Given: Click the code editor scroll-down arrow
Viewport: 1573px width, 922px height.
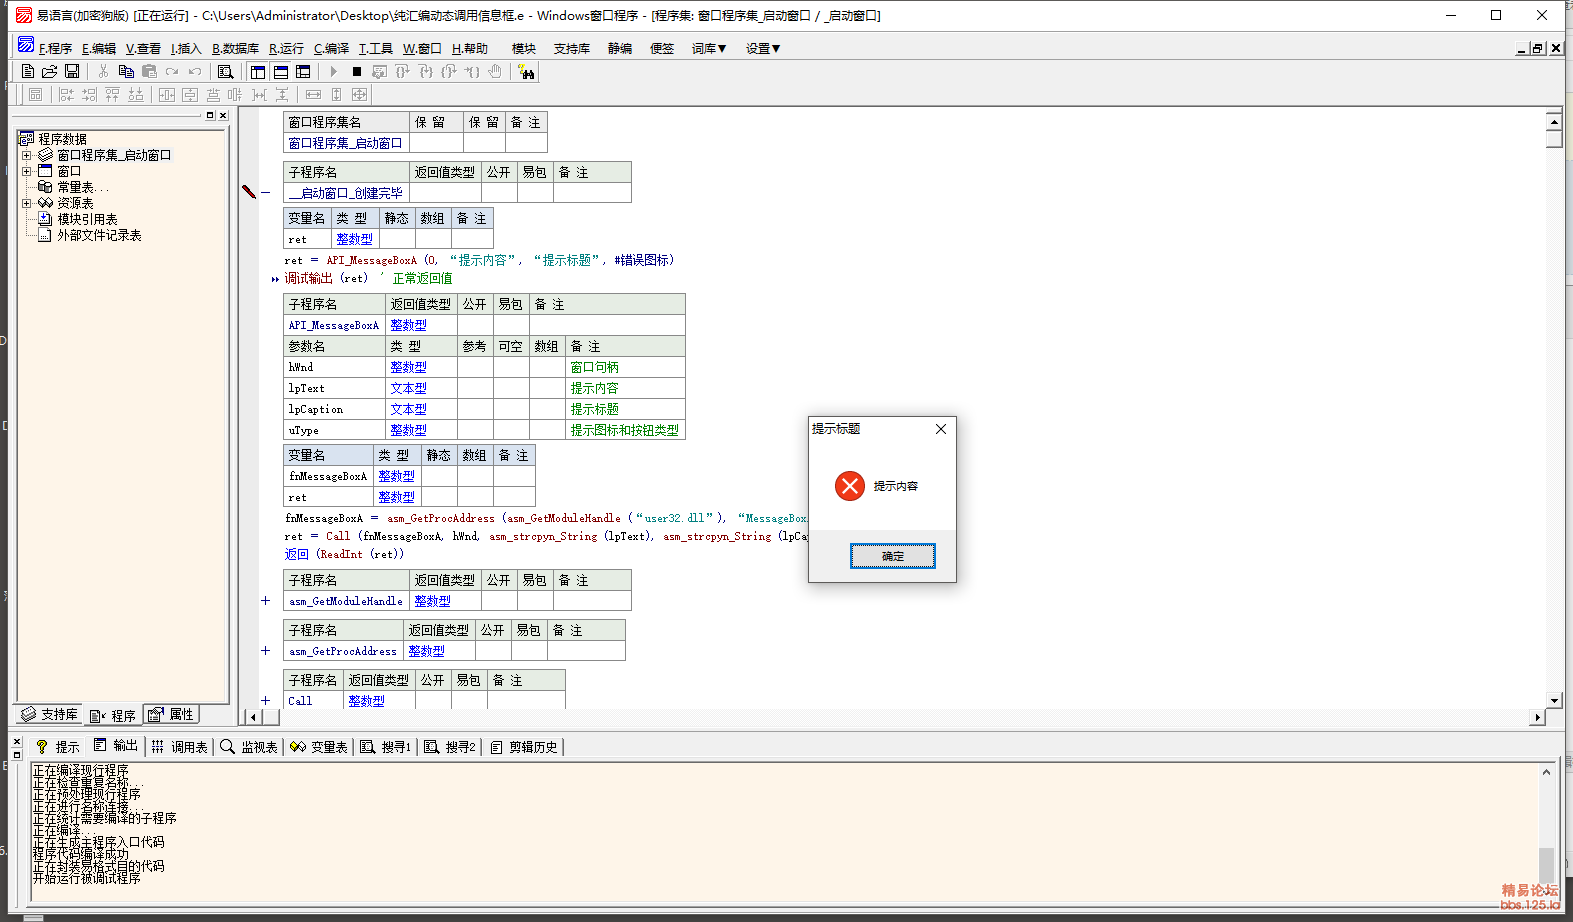Looking at the screenshot, I should [1554, 701].
